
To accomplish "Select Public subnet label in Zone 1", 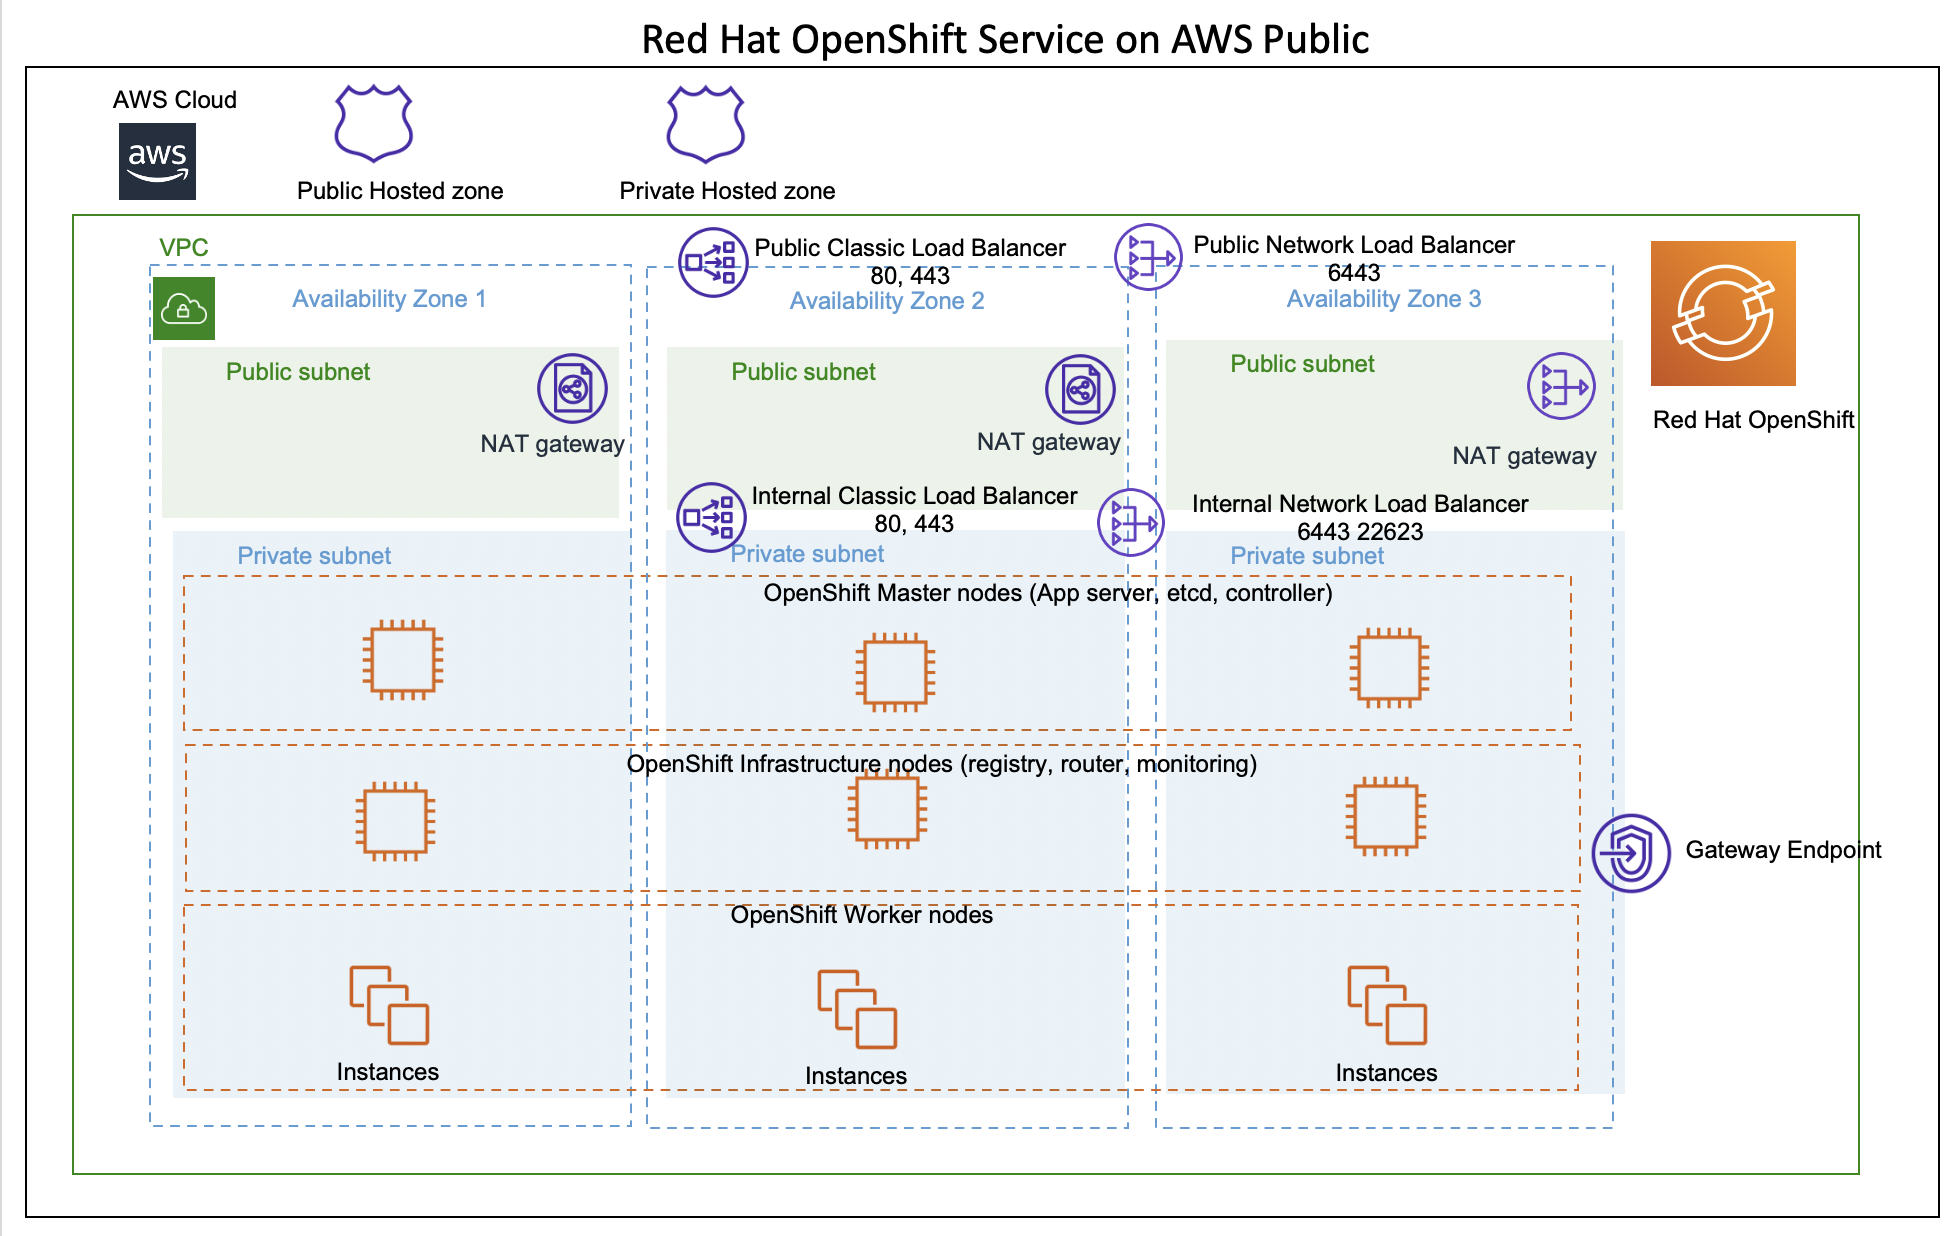I will 298,372.
